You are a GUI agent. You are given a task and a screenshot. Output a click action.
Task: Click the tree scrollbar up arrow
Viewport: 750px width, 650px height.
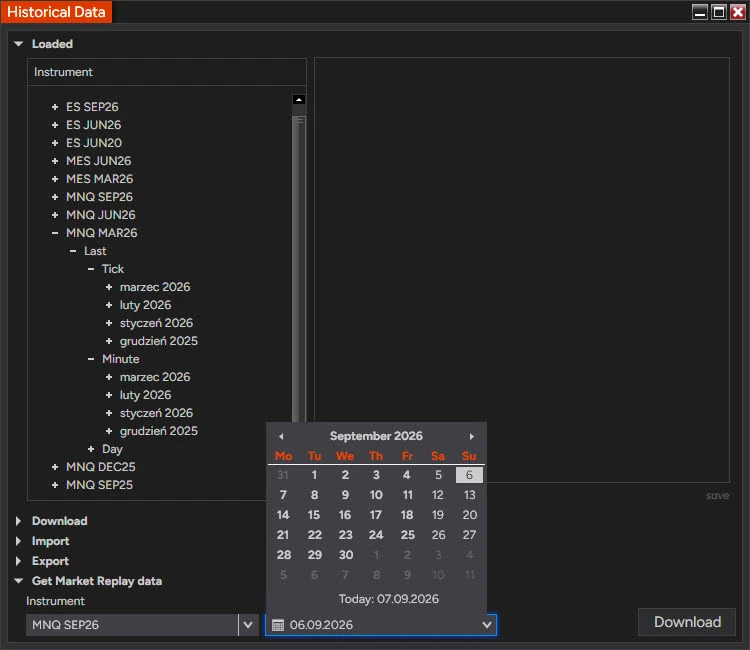299,99
